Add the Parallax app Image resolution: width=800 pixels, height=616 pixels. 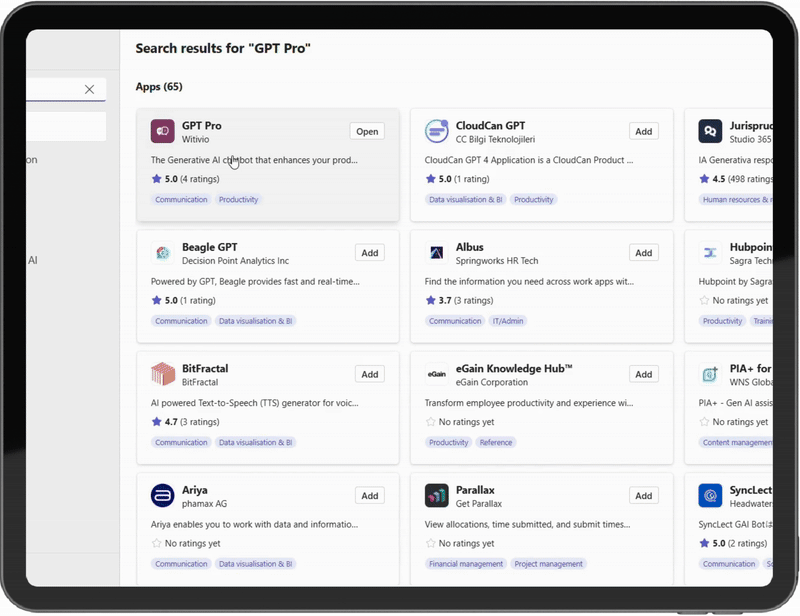[644, 496]
